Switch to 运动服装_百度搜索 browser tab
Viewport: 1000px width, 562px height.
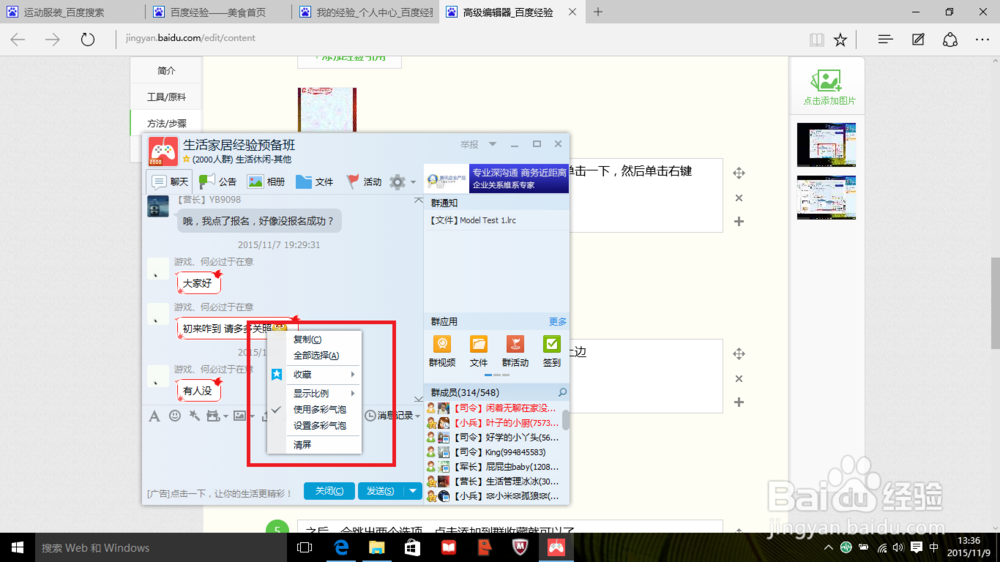(64, 12)
